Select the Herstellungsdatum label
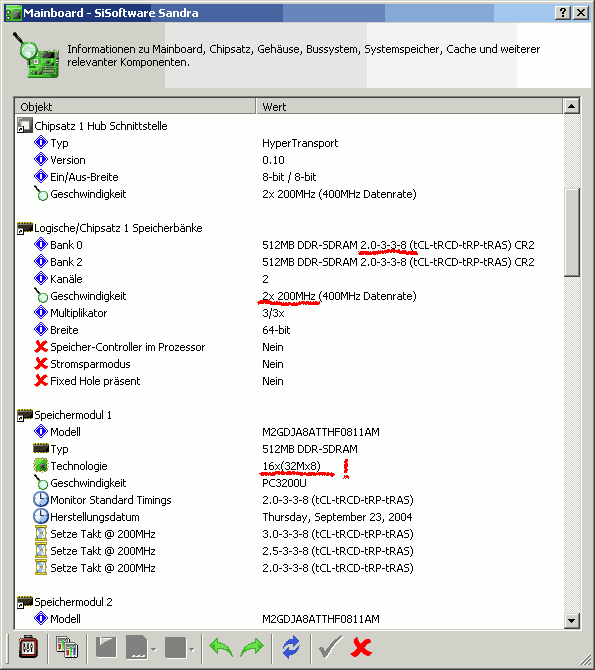The image size is (595, 670). click(x=95, y=517)
